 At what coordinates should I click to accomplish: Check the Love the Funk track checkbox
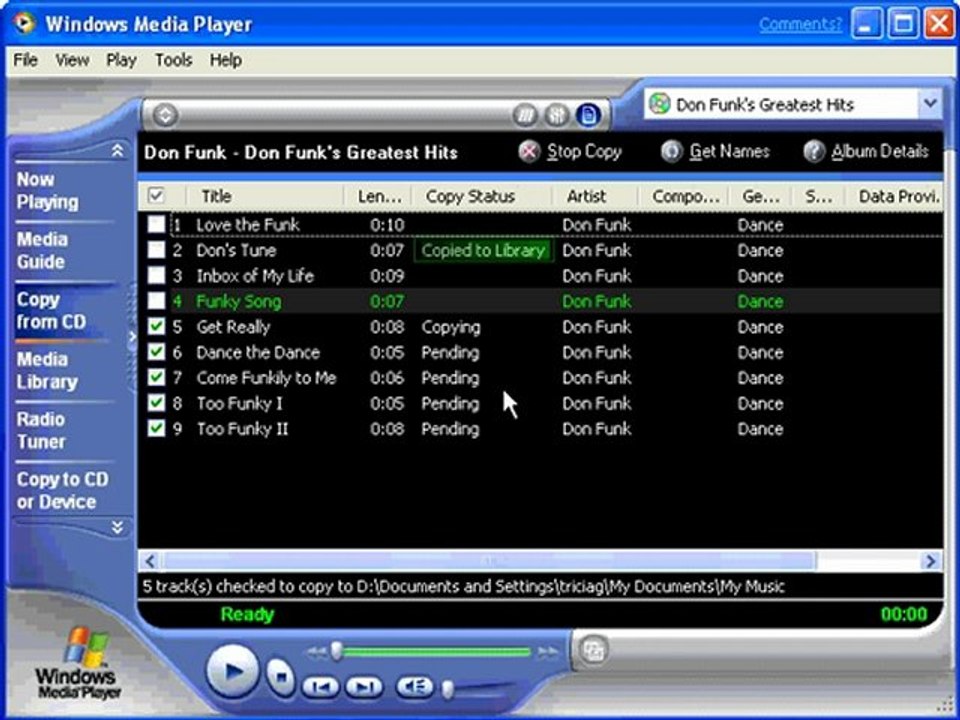tap(157, 225)
